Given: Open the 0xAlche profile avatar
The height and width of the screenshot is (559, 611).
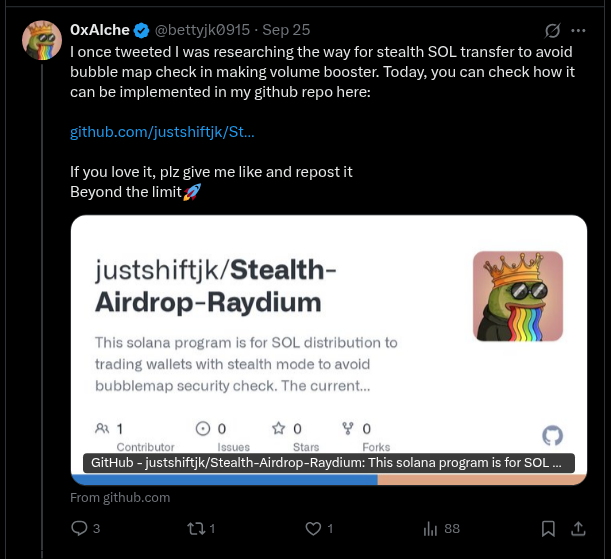Looking at the screenshot, I should tap(42, 40).
